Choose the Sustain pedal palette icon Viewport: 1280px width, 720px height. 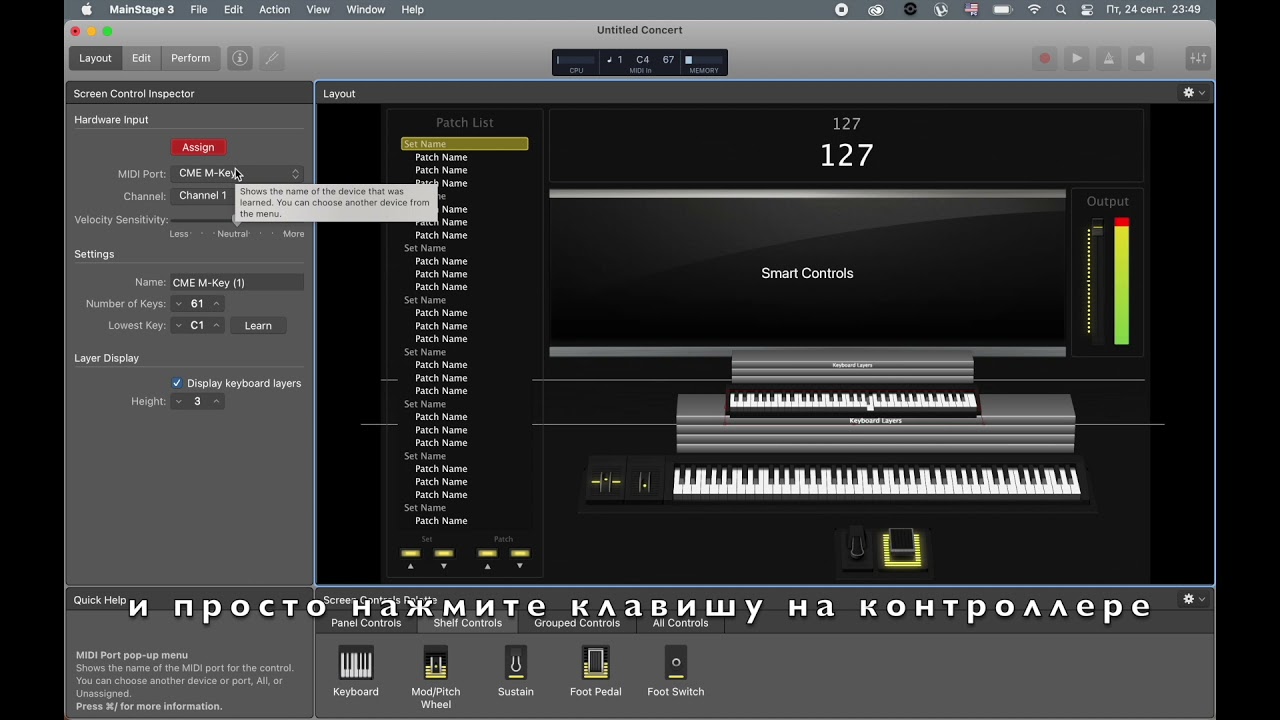[x=516, y=664]
